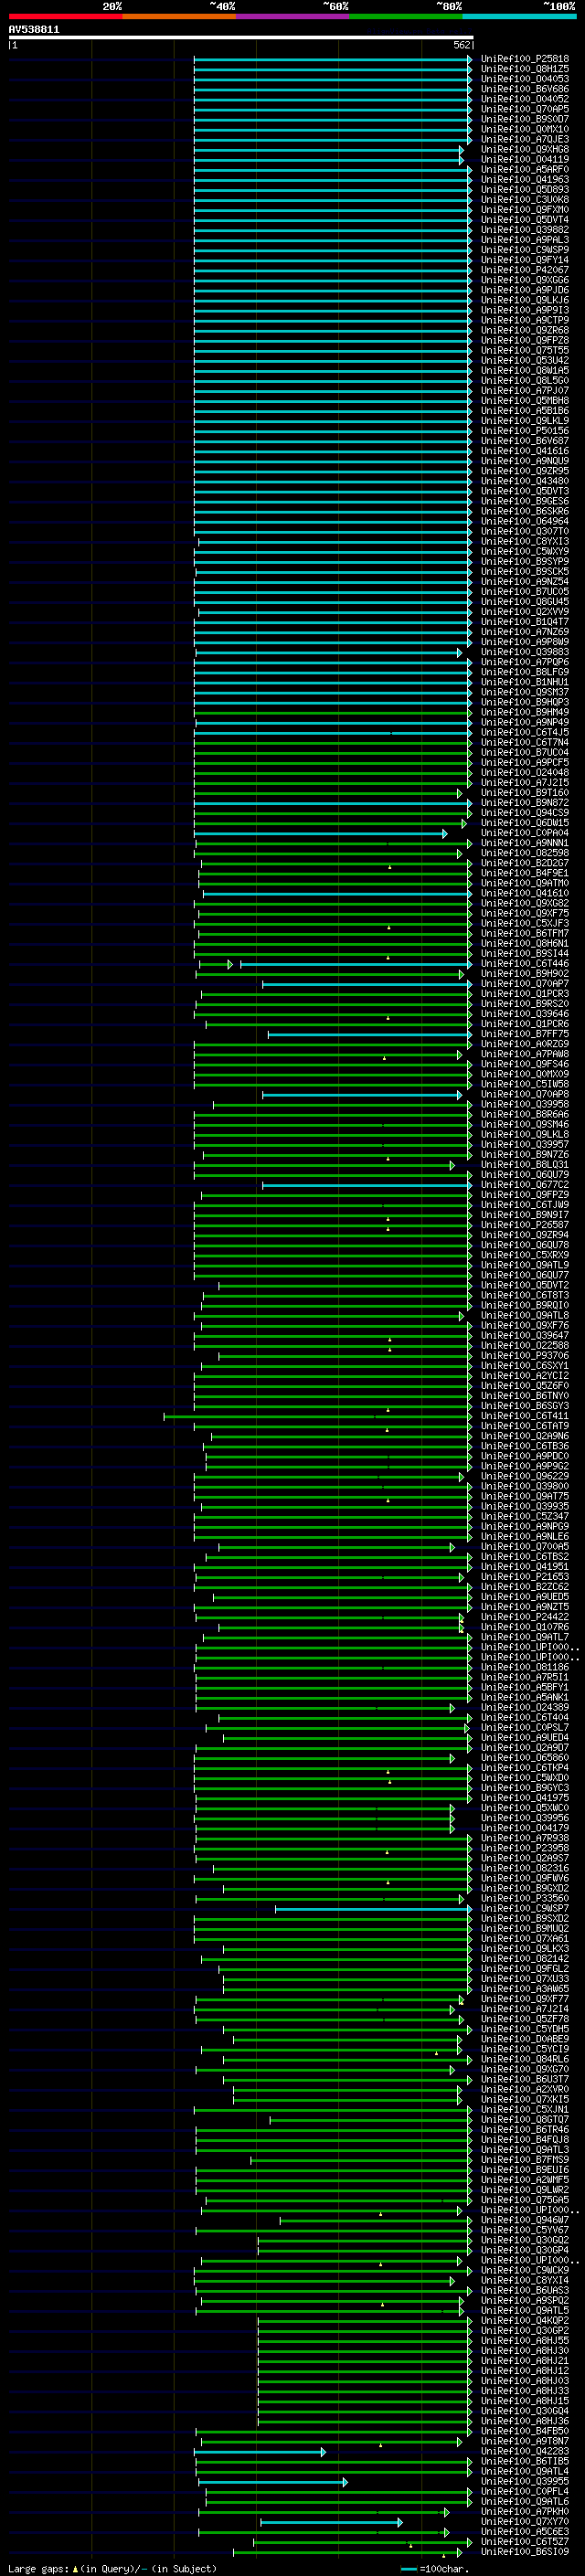Click hit label UniRef100_A9PAL3
585x2576 pixels.
click(x=525, y=240)
